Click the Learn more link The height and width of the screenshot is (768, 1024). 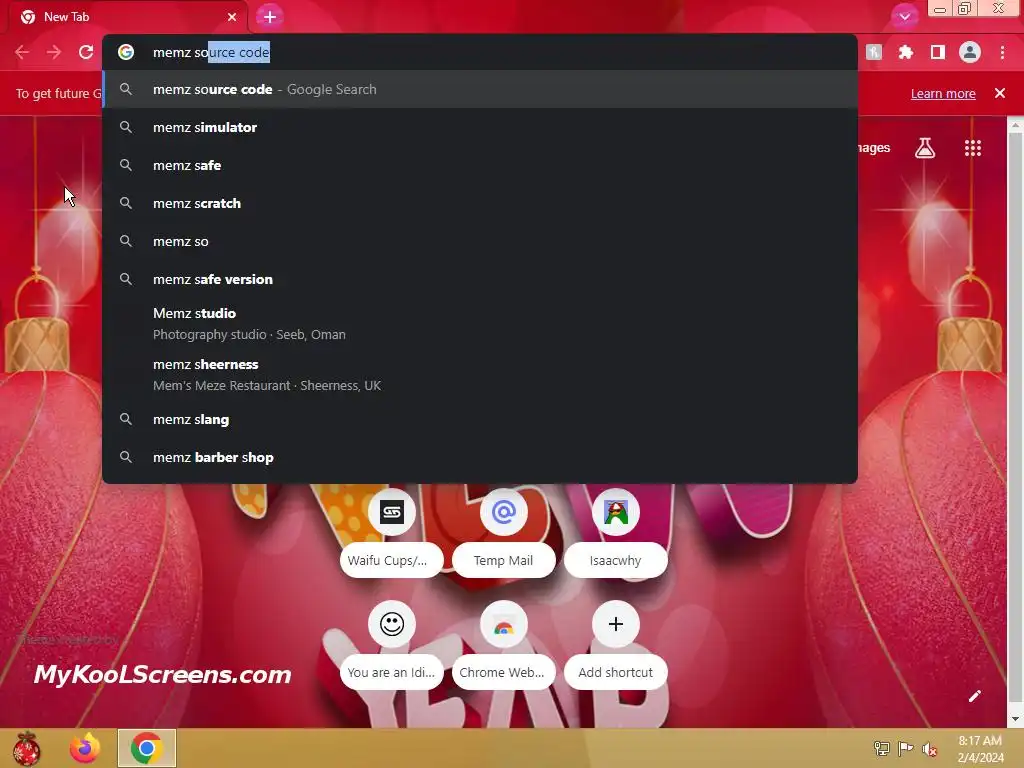[943, 93]
